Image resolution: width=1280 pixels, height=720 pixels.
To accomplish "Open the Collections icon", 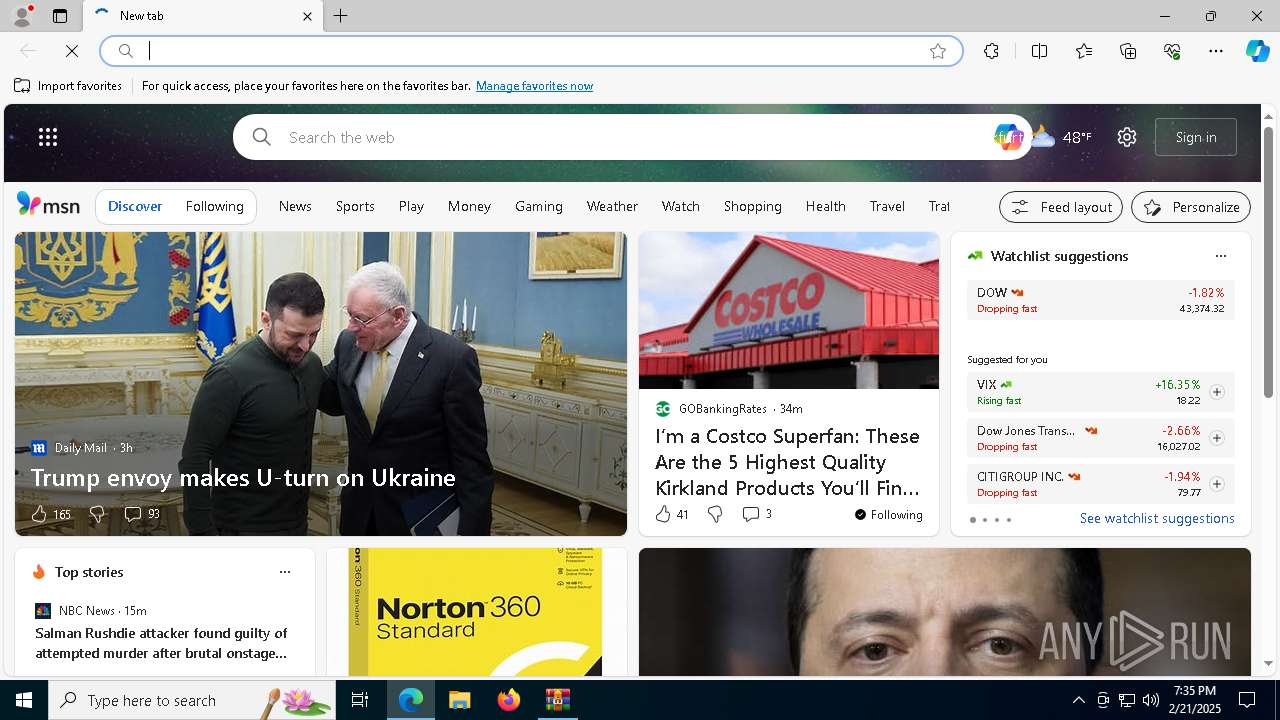I will coord(1128,51).
